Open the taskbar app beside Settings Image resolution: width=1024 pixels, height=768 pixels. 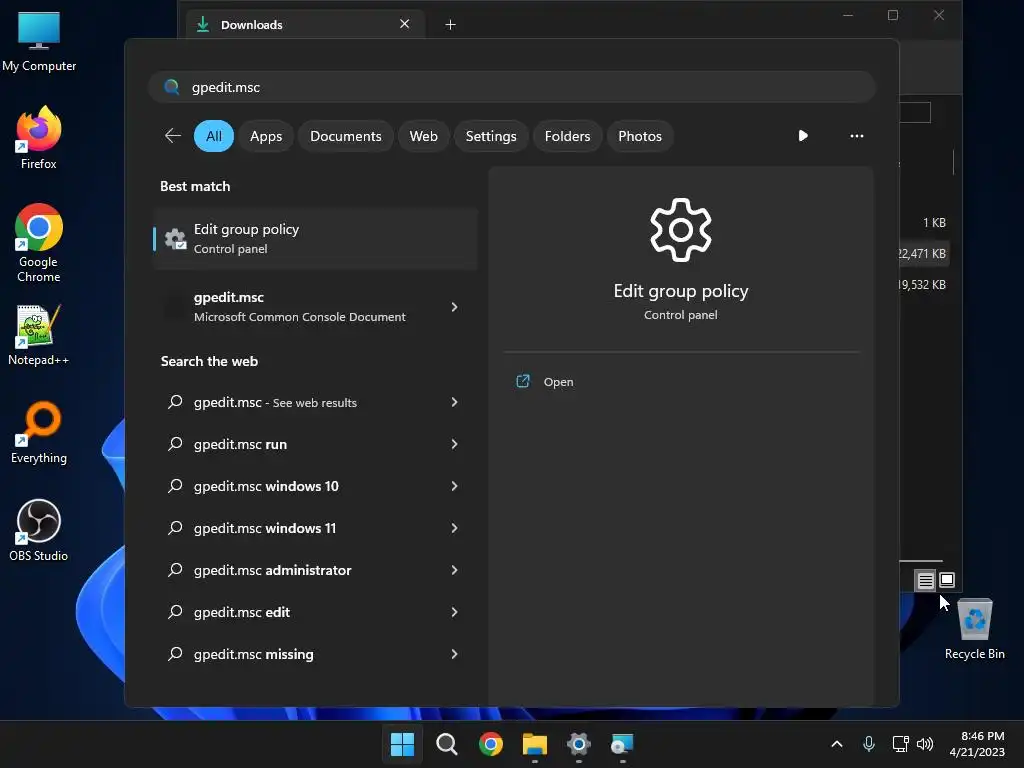tap(622, 744)
